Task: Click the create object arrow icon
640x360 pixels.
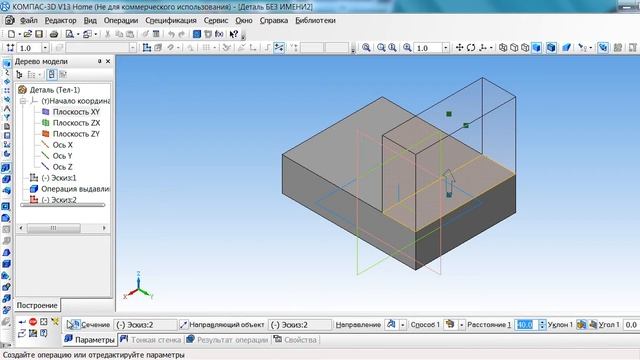Action: point(22,322)
